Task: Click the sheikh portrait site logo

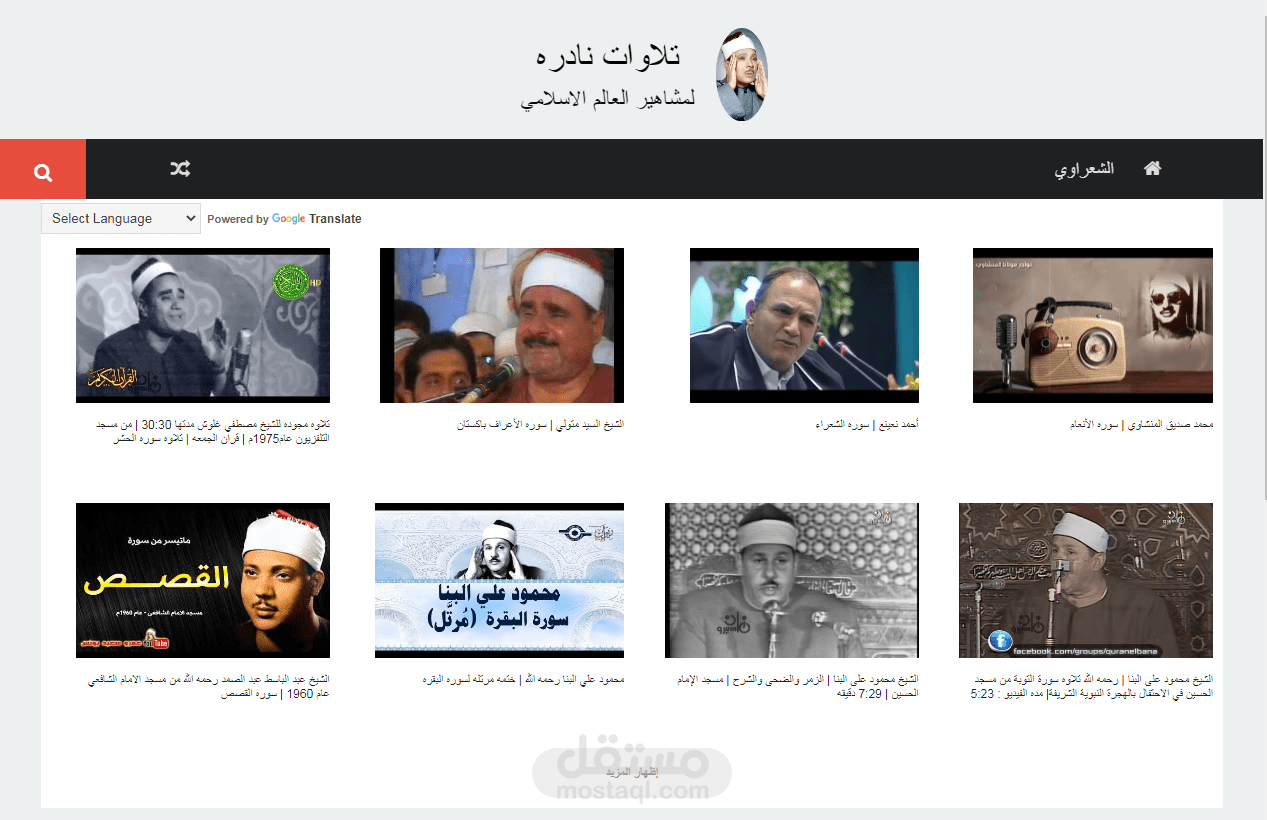Action: (741, 74)
